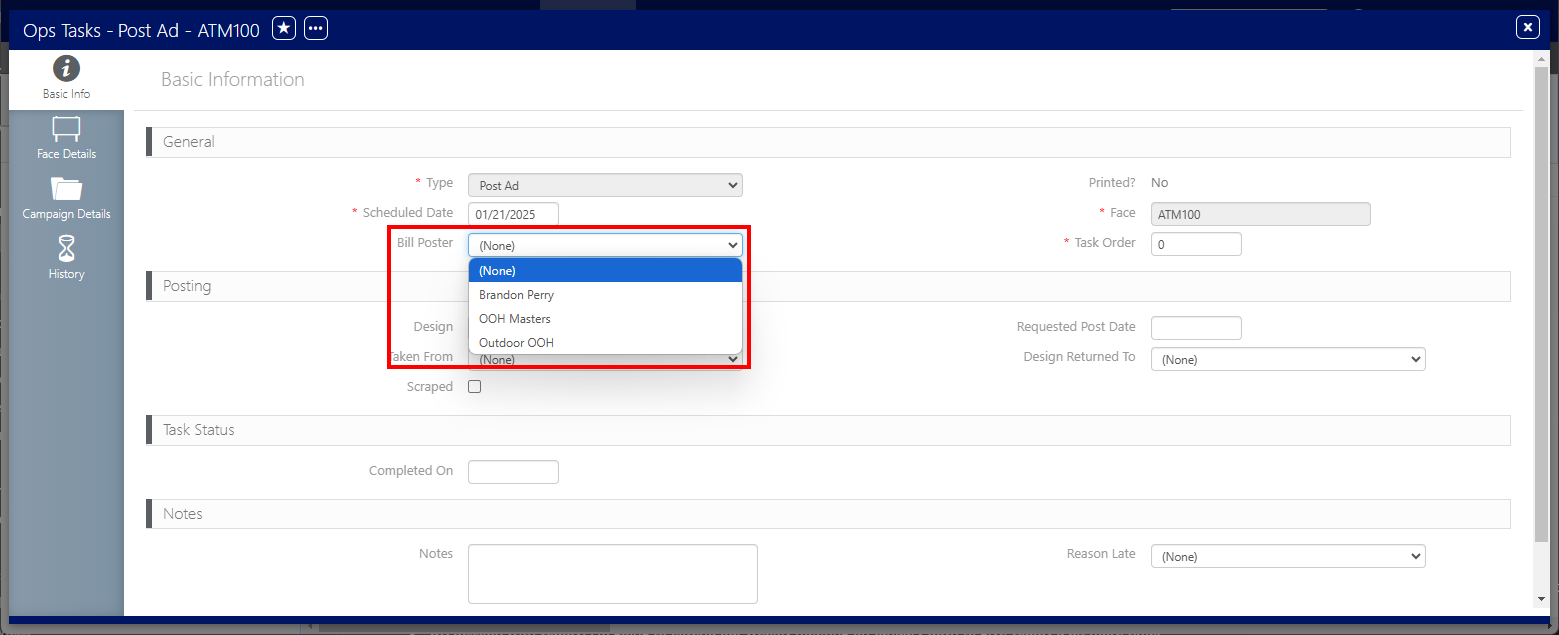The height and width of the screenshot is (635, 1559).
Task: Open the Design Returned To dropdown
Action: click(x=1288, y=359)
